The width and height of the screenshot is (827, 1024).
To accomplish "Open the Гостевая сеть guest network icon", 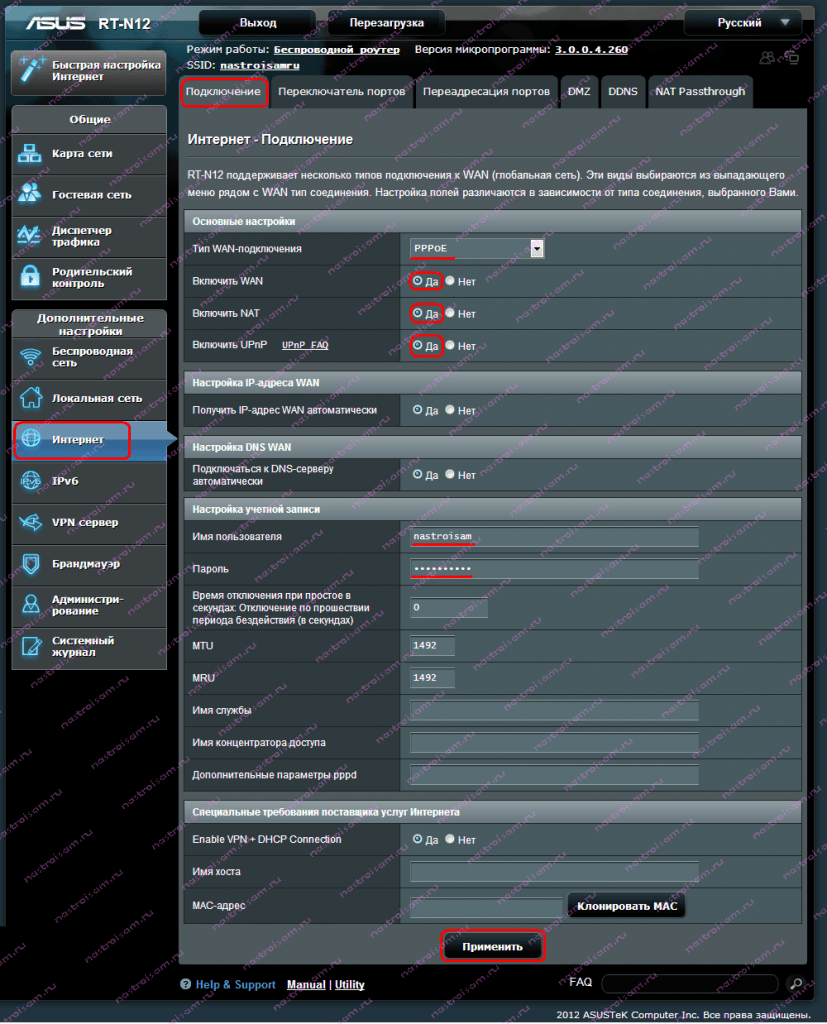I will pos(30,194).
